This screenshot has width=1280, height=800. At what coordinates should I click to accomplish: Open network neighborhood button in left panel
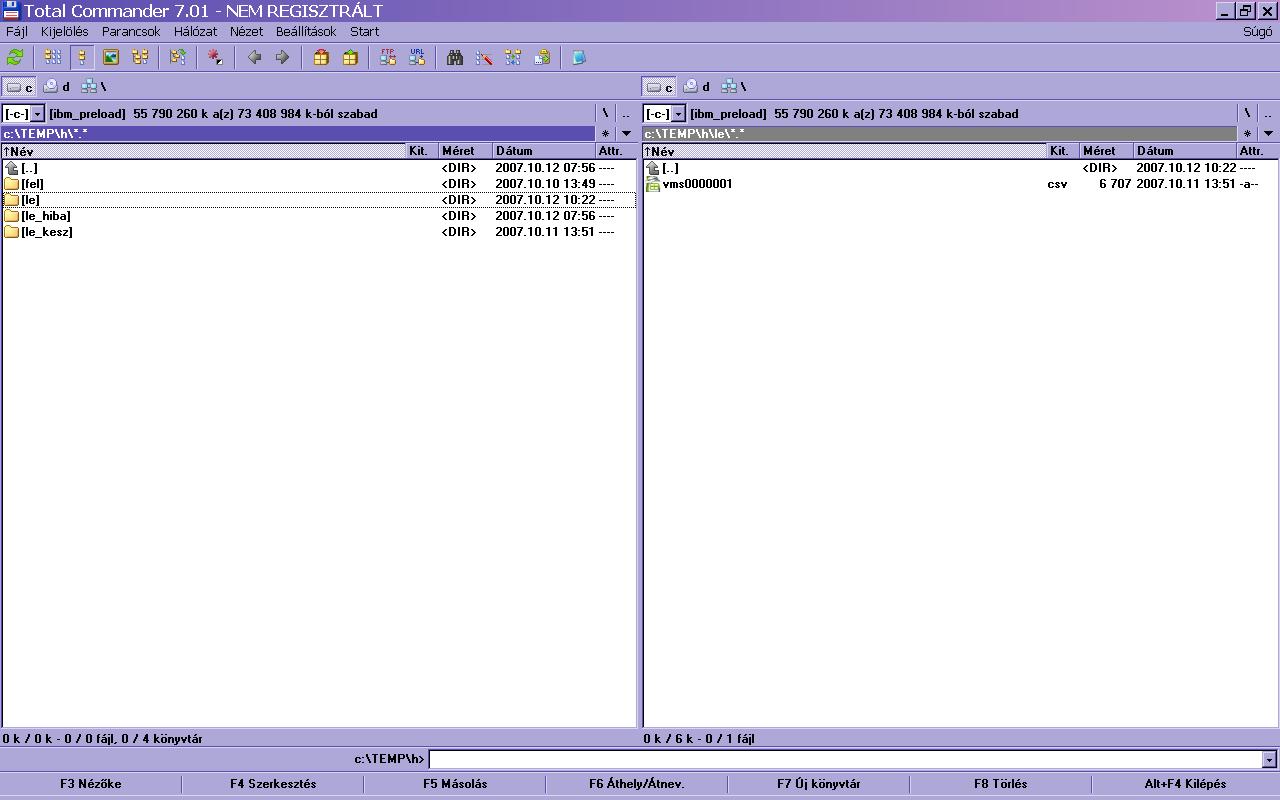pos(93,87)
